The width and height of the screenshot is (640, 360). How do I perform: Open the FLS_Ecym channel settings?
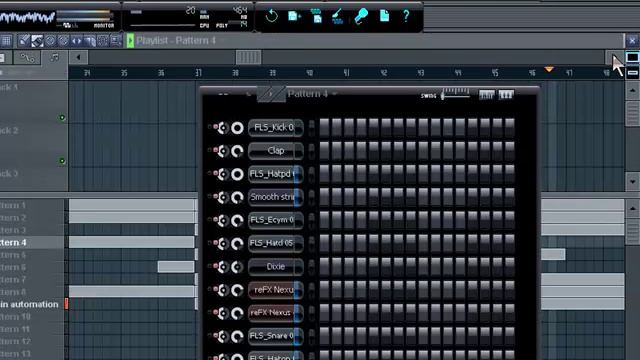[276, 220]
